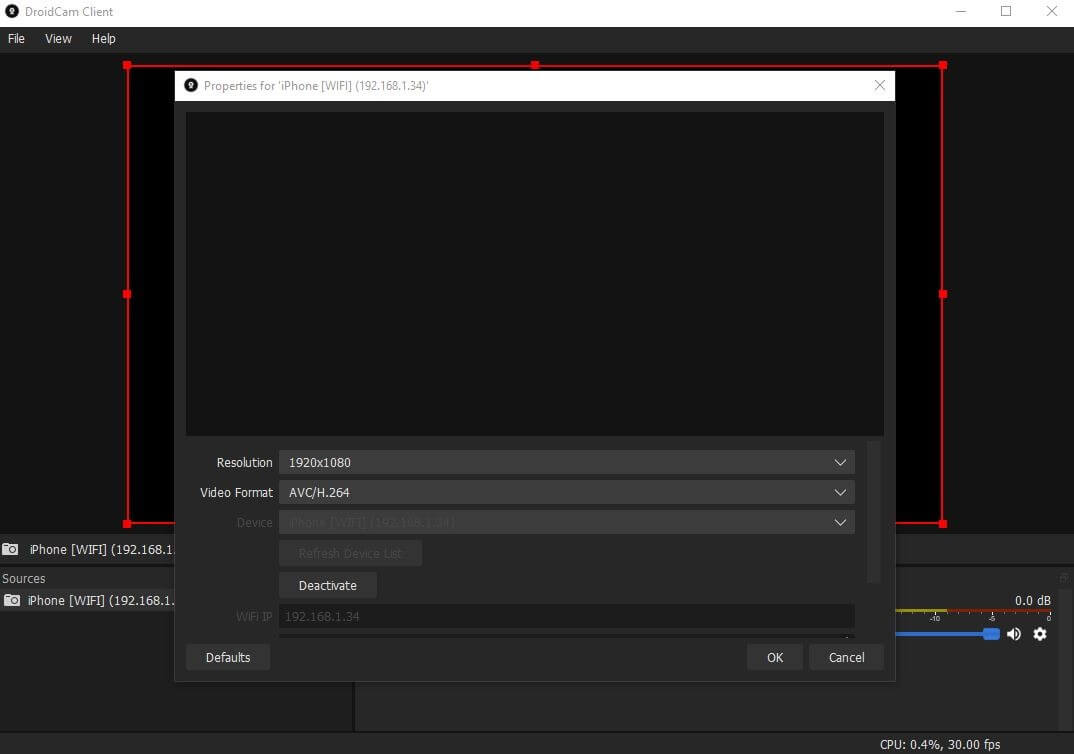Click the camera icon in the Sources list
Viewport: 1074px width, 754px height.
coord(12,600)
